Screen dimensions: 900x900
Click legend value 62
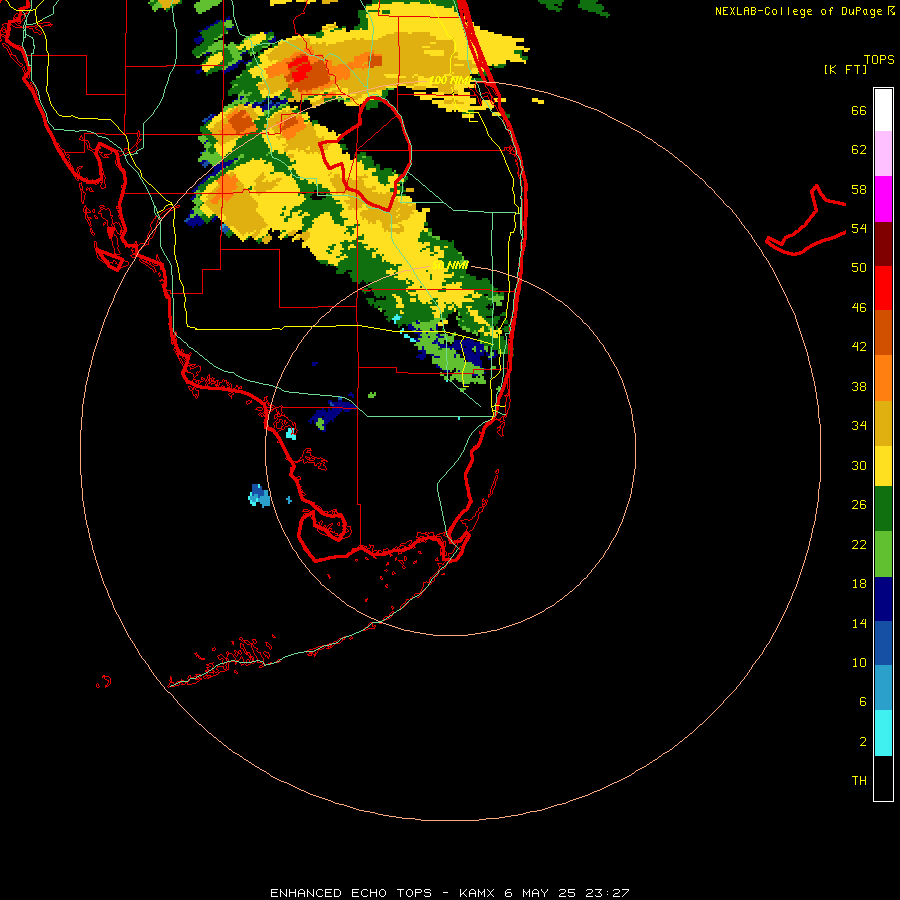859,150
